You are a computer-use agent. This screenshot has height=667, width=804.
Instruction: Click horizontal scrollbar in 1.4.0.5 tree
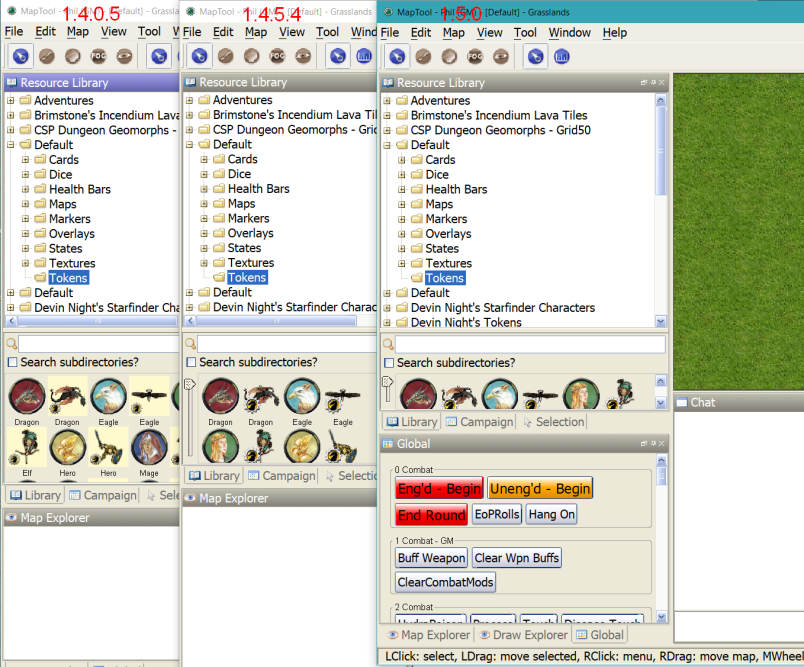(x=97, y=321)
